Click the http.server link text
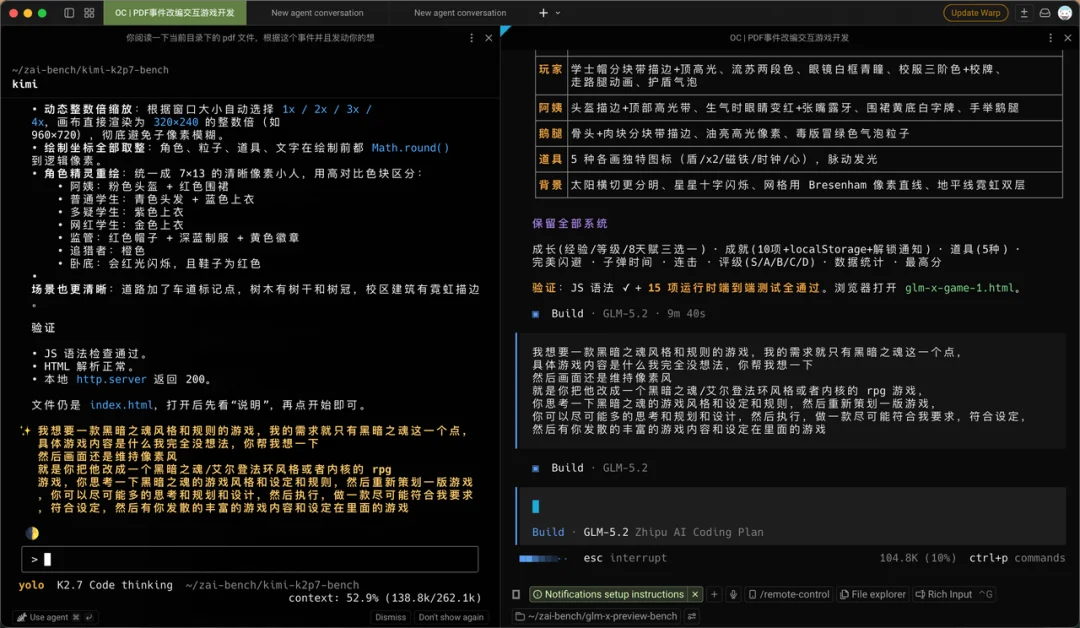 [111, 379]
